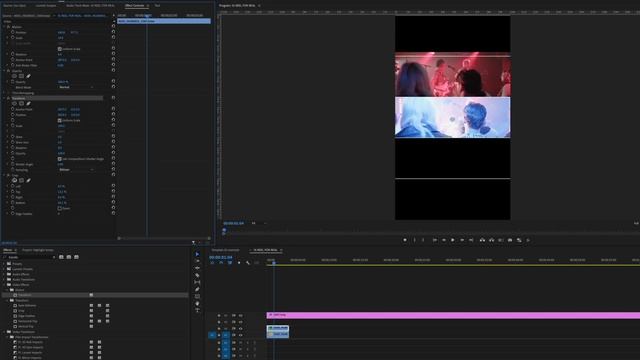Create ellipse mask under Opacity effect

(14, 76)
